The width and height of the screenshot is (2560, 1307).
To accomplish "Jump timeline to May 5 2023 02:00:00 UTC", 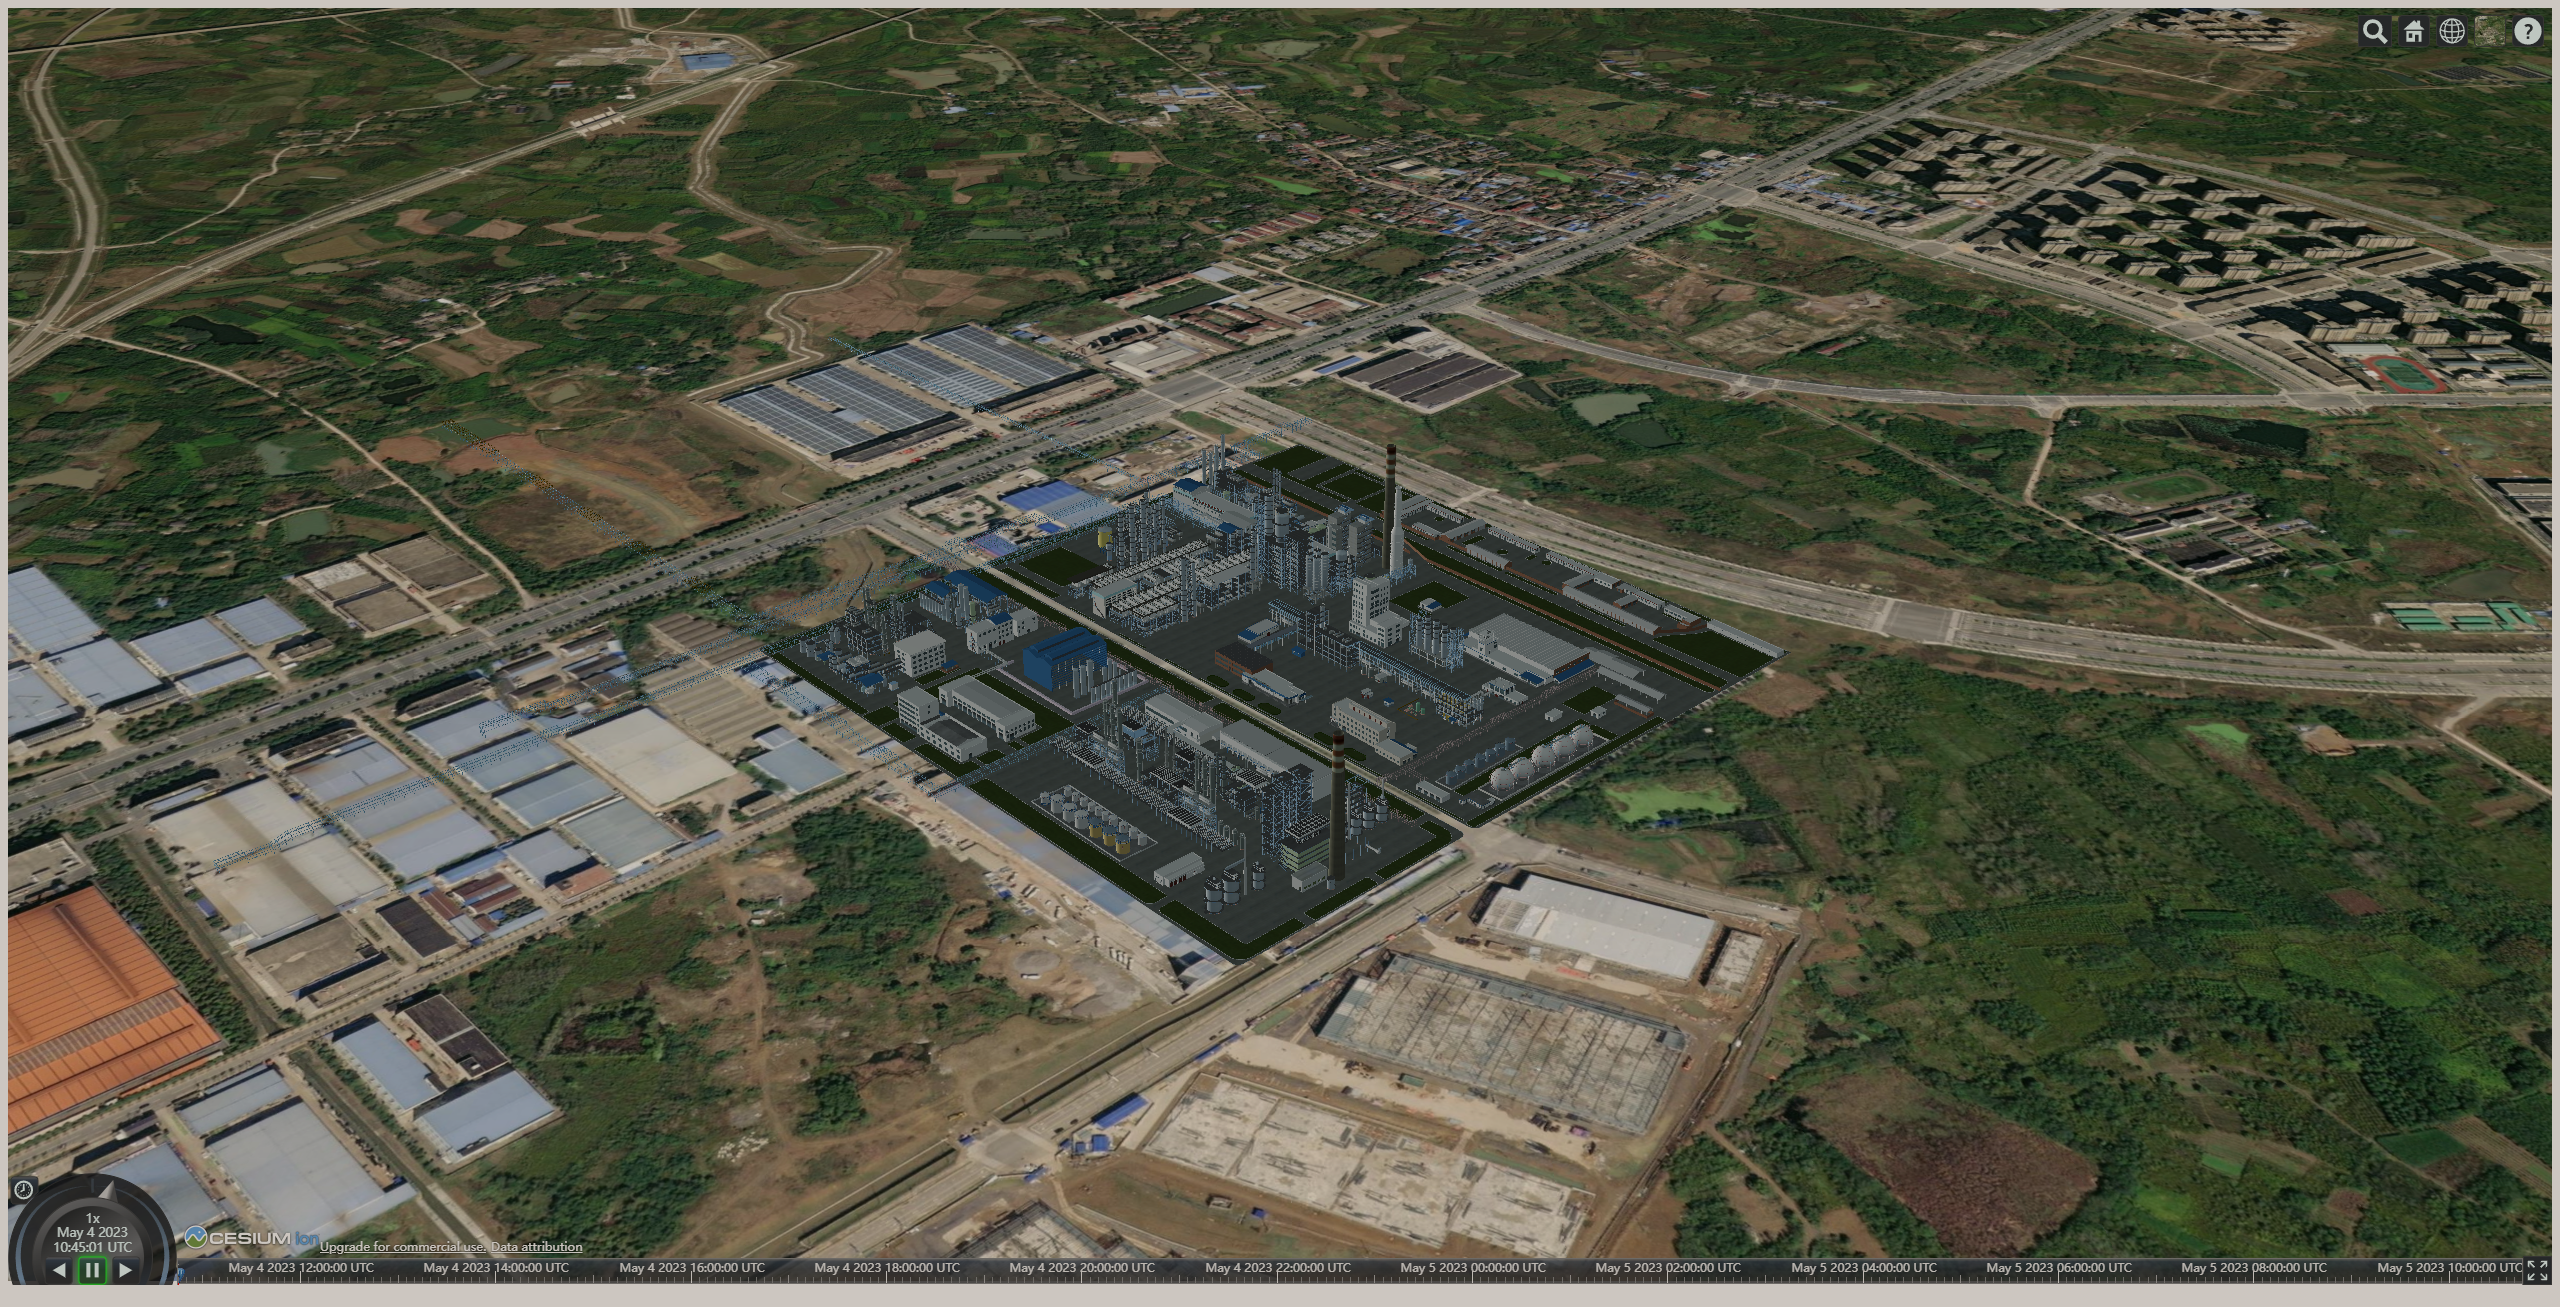I will point(1668,1268).
